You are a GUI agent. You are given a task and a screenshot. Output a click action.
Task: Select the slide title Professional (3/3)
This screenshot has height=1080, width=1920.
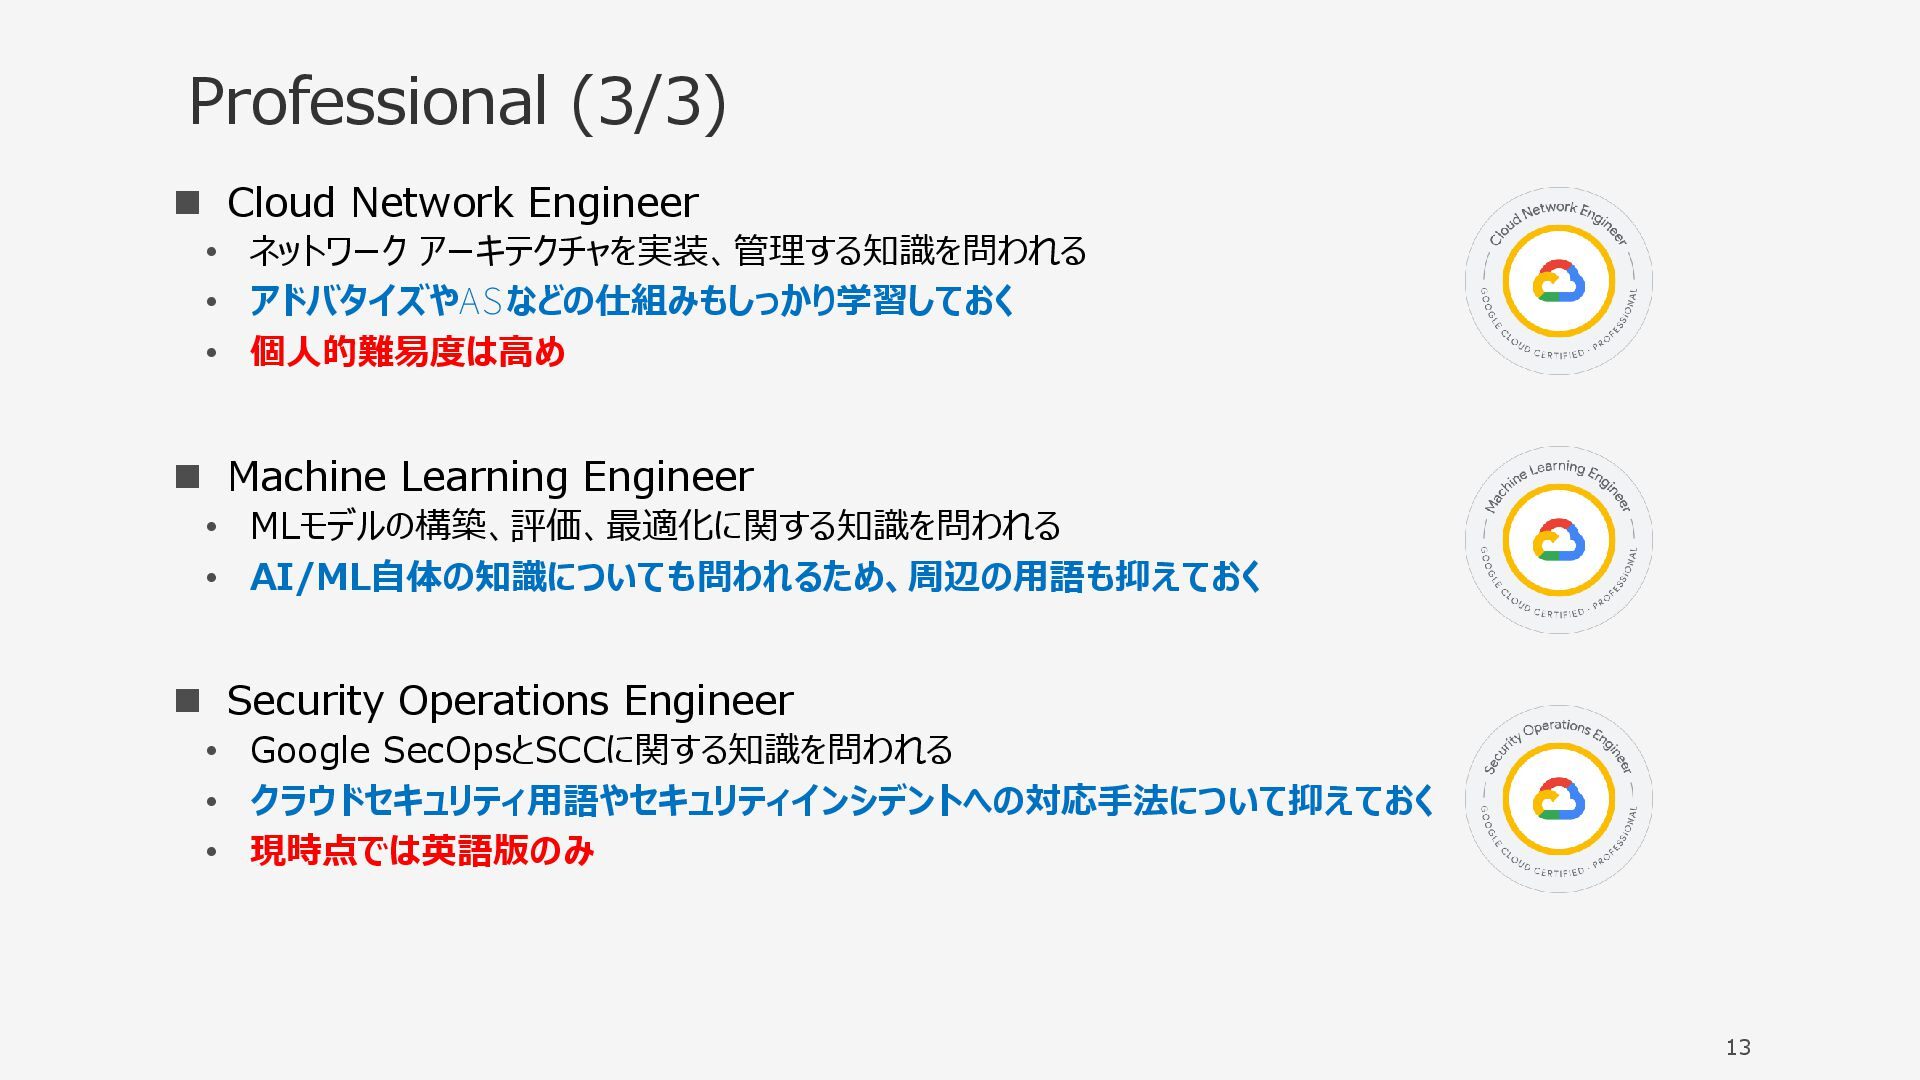(457, 101)
